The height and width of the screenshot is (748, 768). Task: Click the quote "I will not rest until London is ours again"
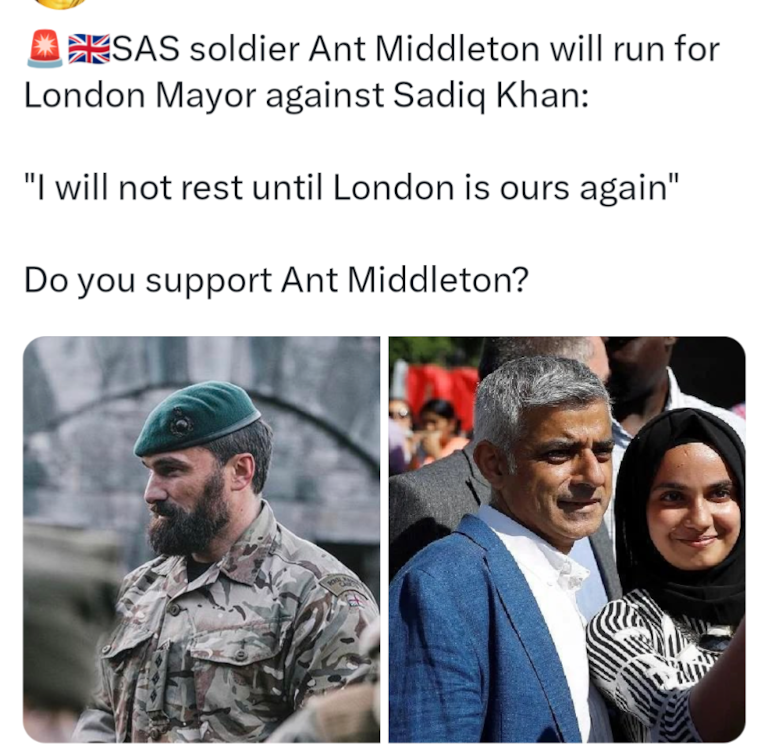[351, 188]
